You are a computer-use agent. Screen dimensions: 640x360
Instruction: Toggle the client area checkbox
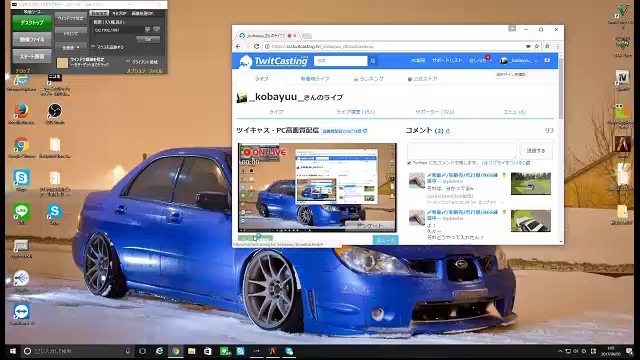[128, 62]
